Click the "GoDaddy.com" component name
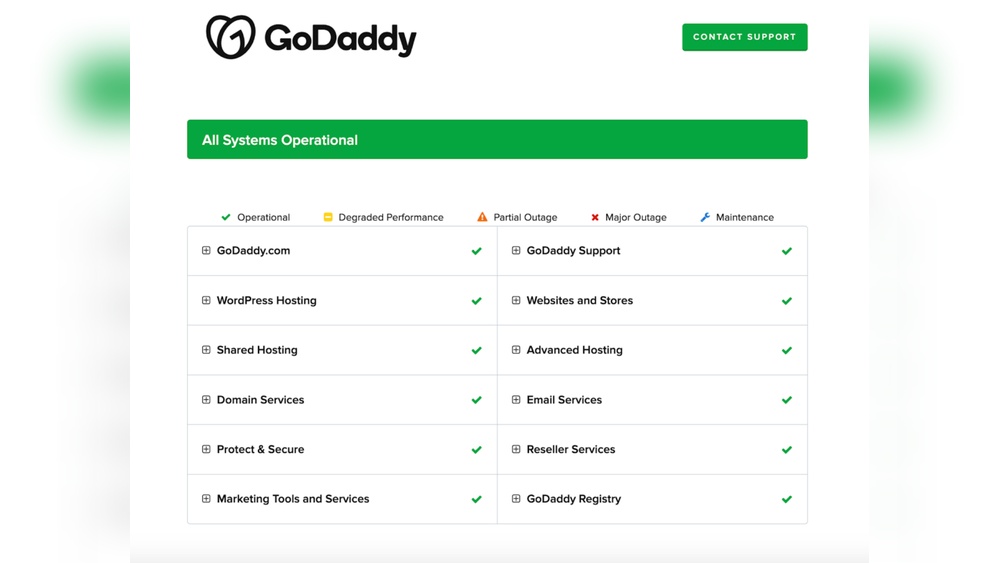 tap(253, 251)
